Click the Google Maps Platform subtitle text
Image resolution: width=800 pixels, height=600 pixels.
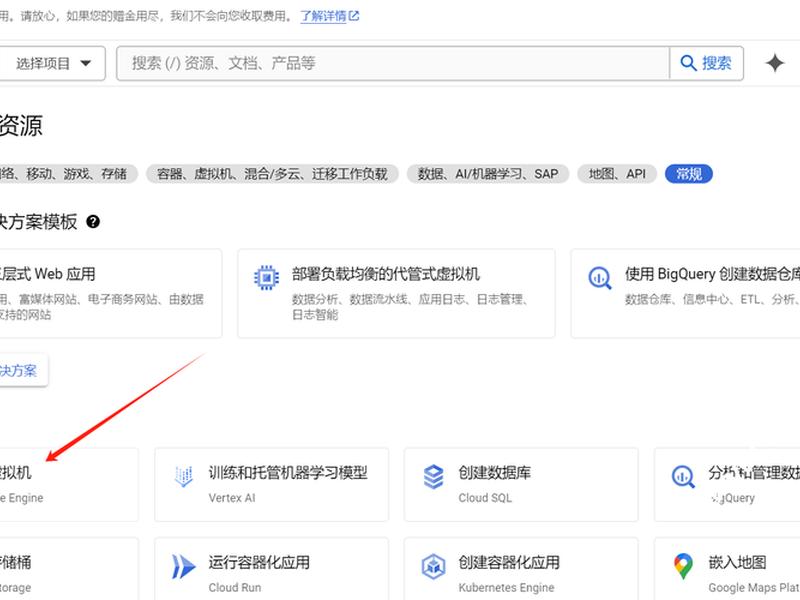click(x=754, y=588)
